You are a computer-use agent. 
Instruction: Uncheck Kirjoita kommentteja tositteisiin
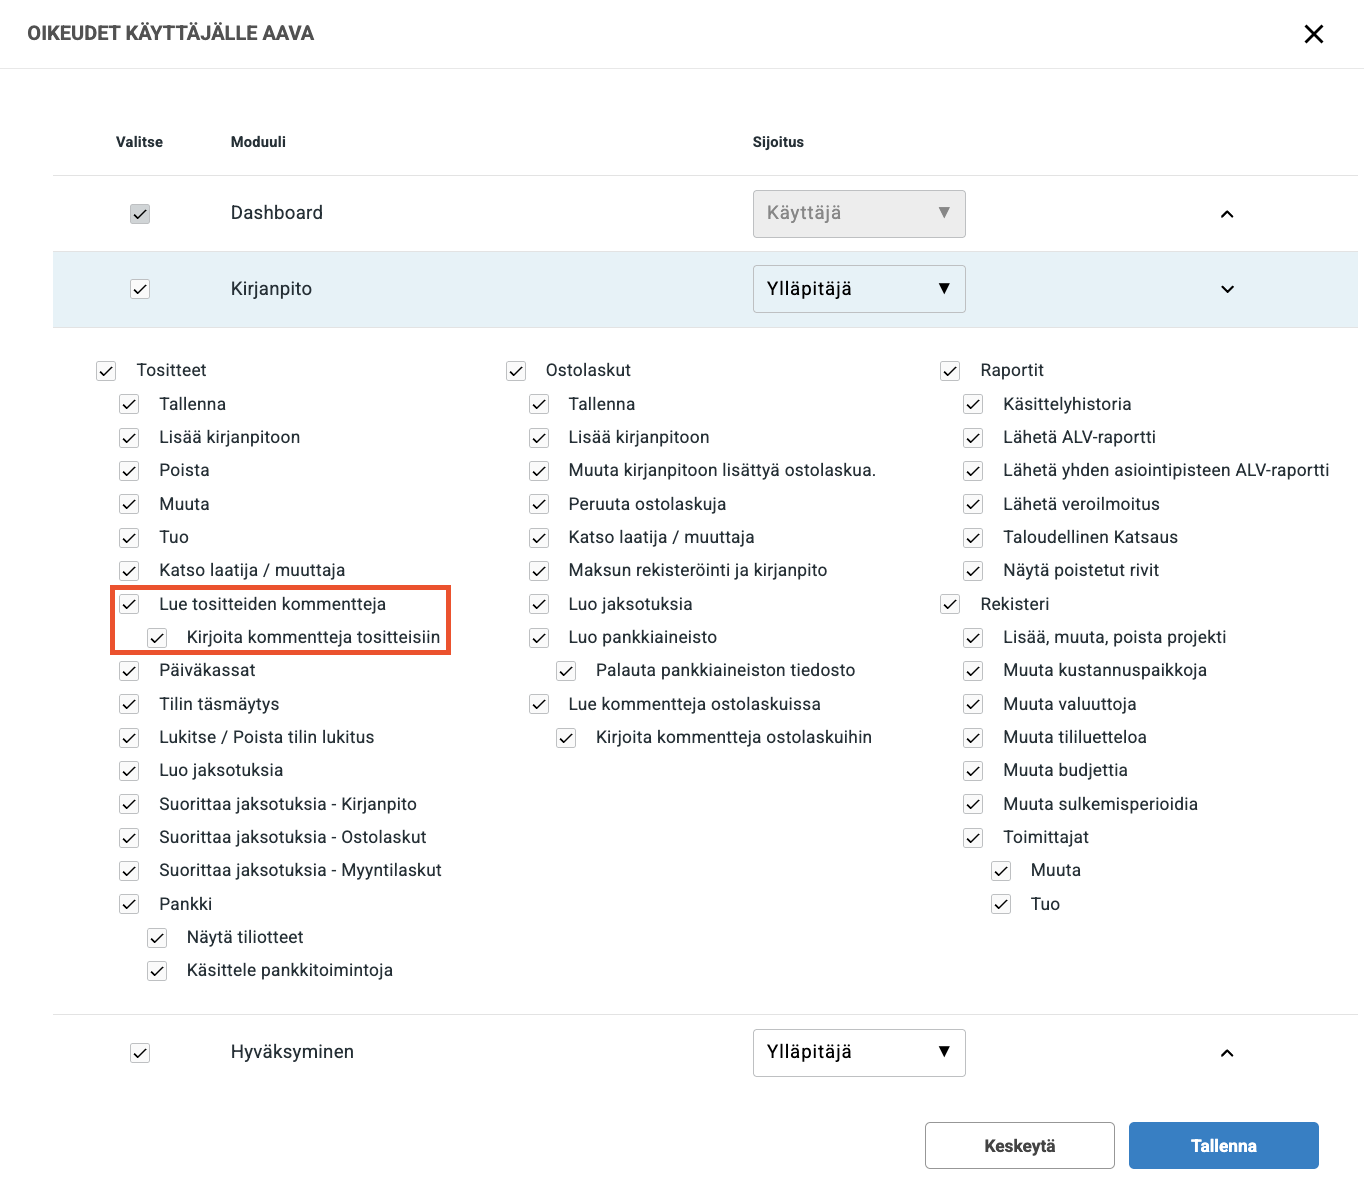pyautogui.click(x=157, y=638)
